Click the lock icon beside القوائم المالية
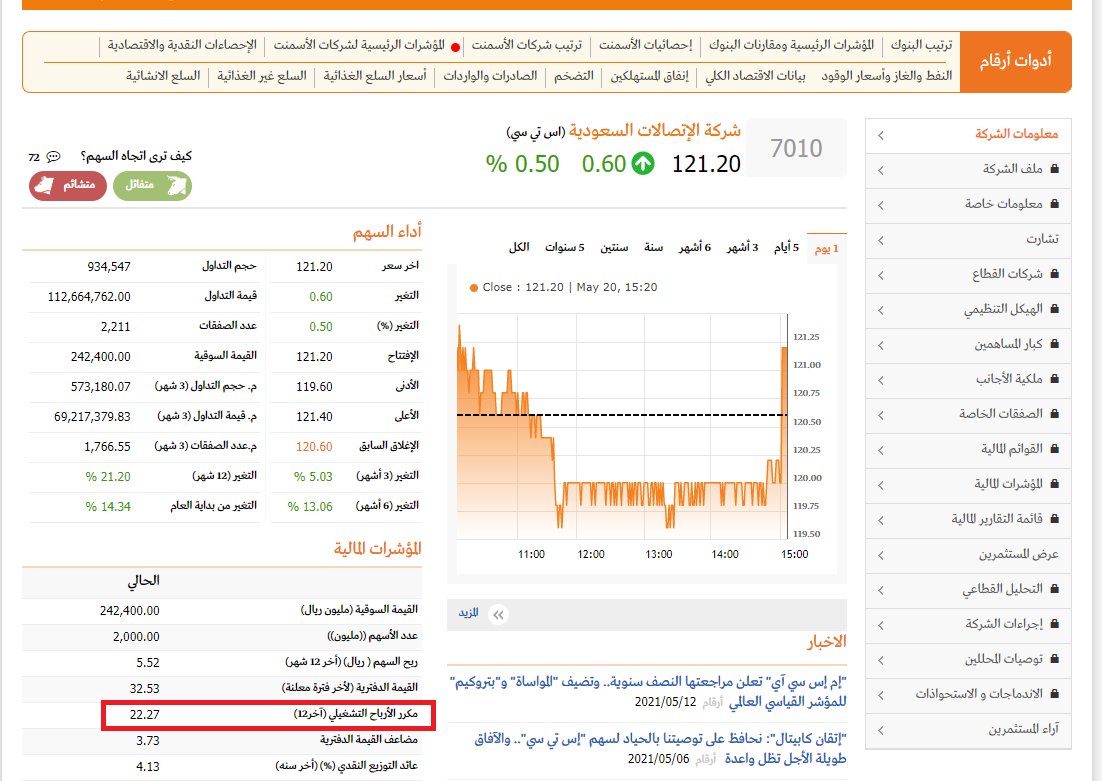The height and width of the screenshot is (781, 1102). point(1054,448)
